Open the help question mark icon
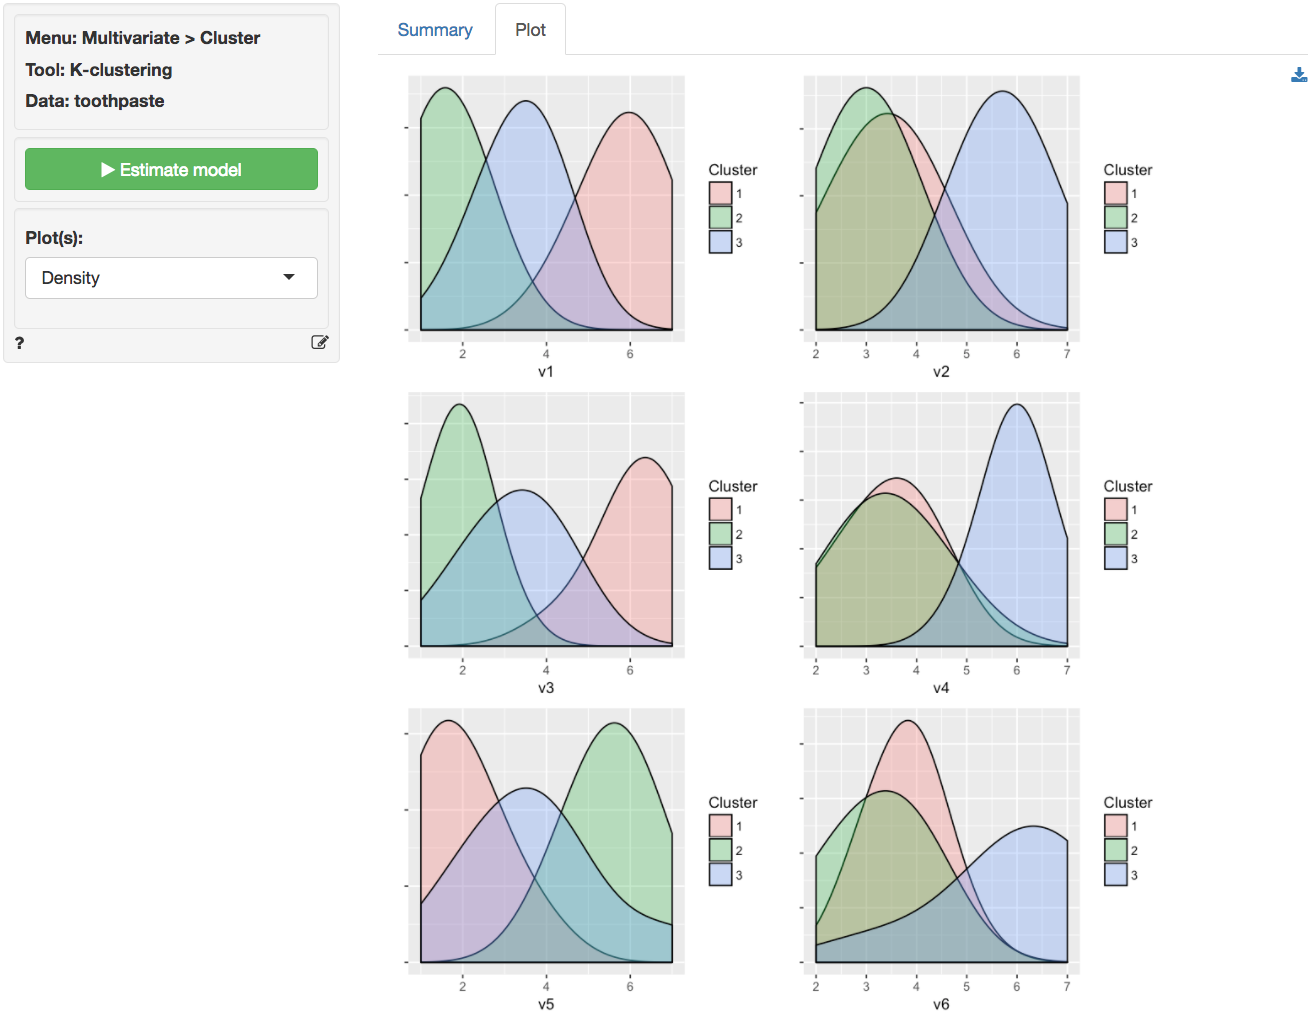Image resolution: width=1312 pixels, height=1017 pixels. point(19,343)
